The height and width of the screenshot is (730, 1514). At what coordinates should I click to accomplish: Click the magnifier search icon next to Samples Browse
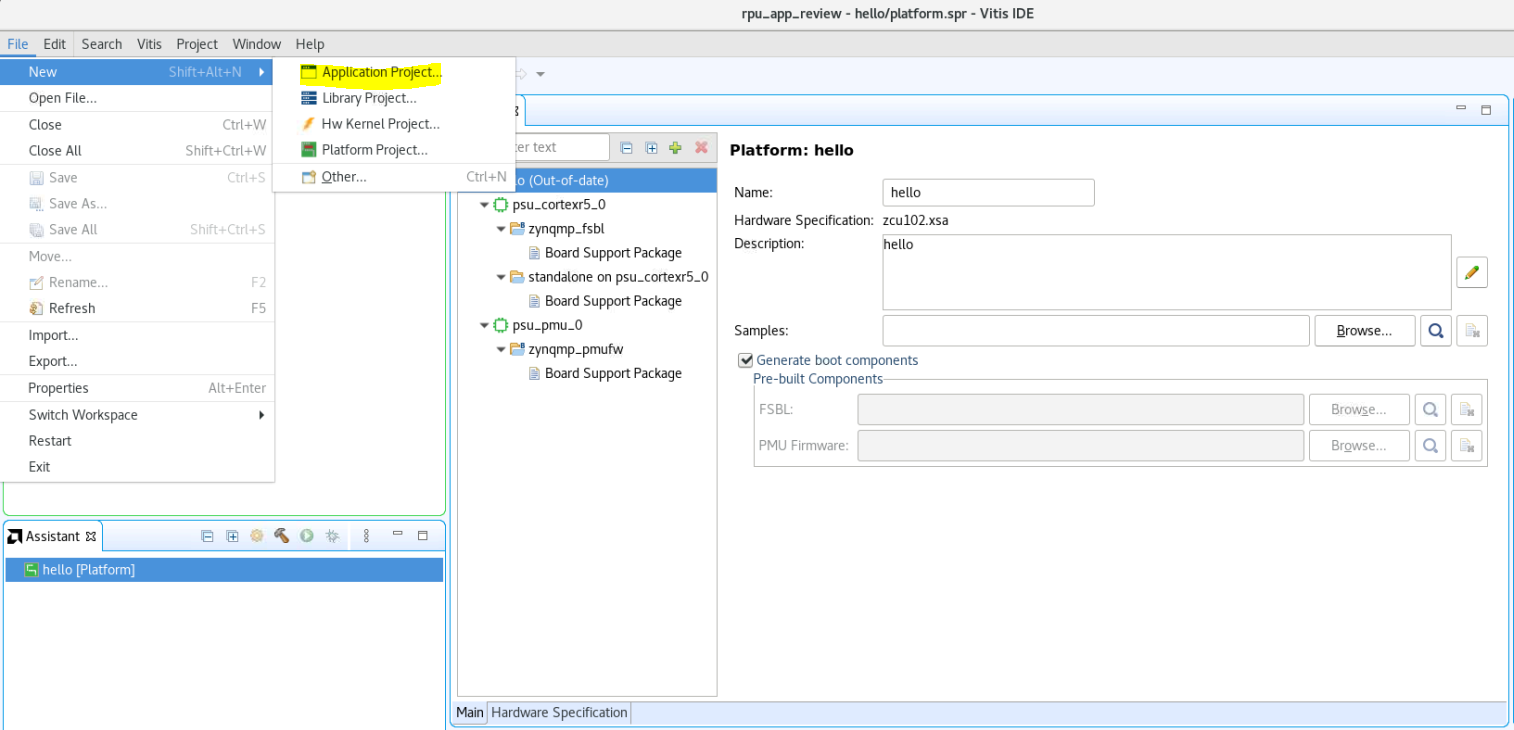[1436, 330]
